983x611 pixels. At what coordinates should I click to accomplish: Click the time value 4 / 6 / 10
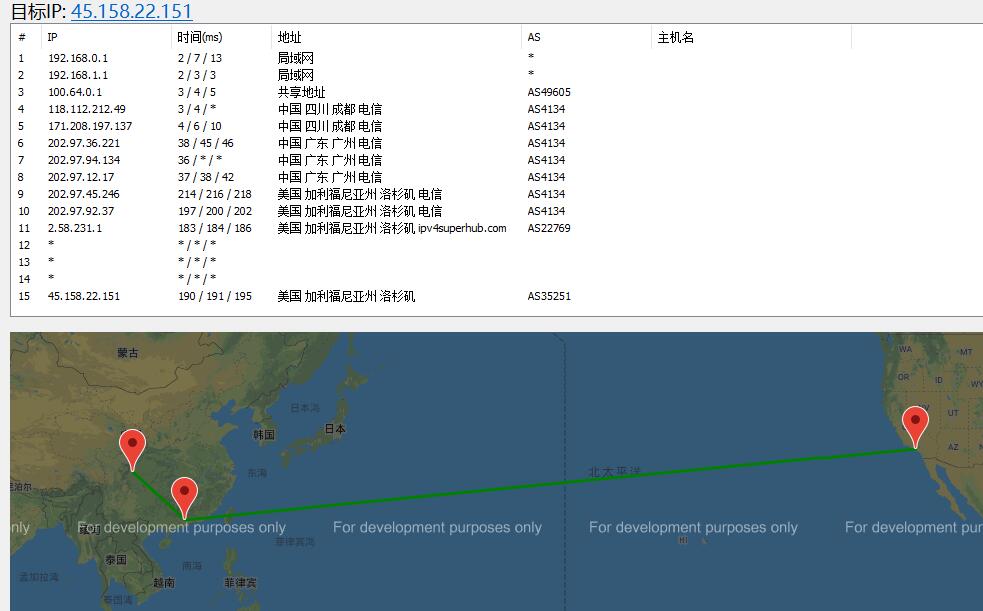[x=199, y=125]
